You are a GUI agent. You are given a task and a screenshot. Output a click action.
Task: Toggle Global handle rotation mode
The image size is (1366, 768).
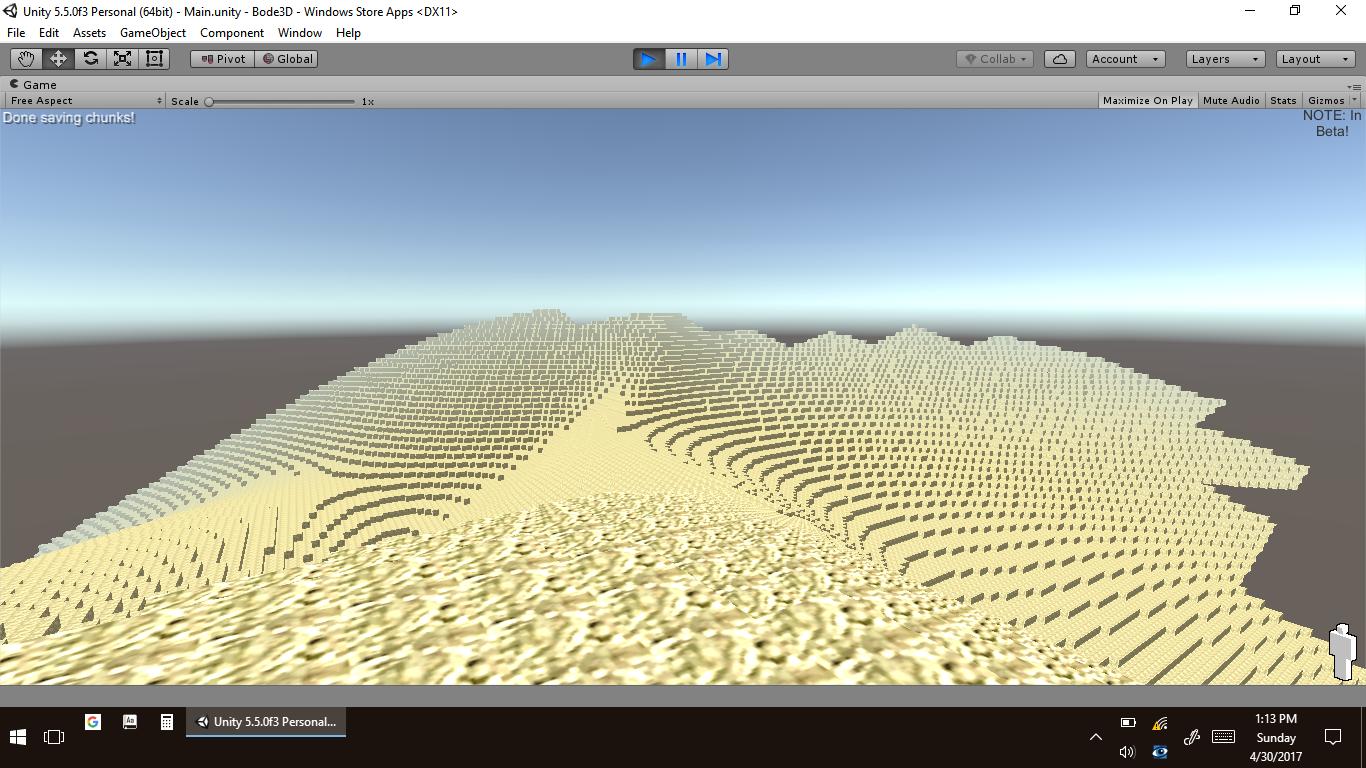(287, 59)
